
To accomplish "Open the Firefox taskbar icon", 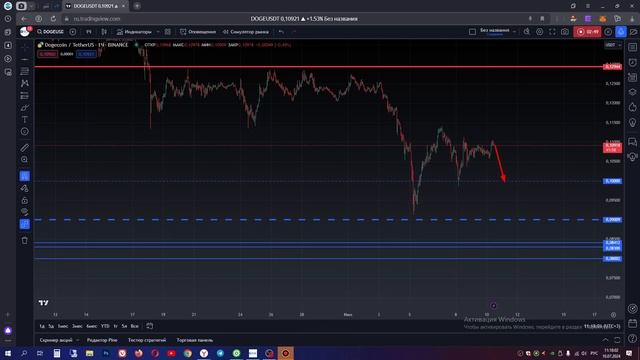I will pyautogui.click(x=138, y=353).
